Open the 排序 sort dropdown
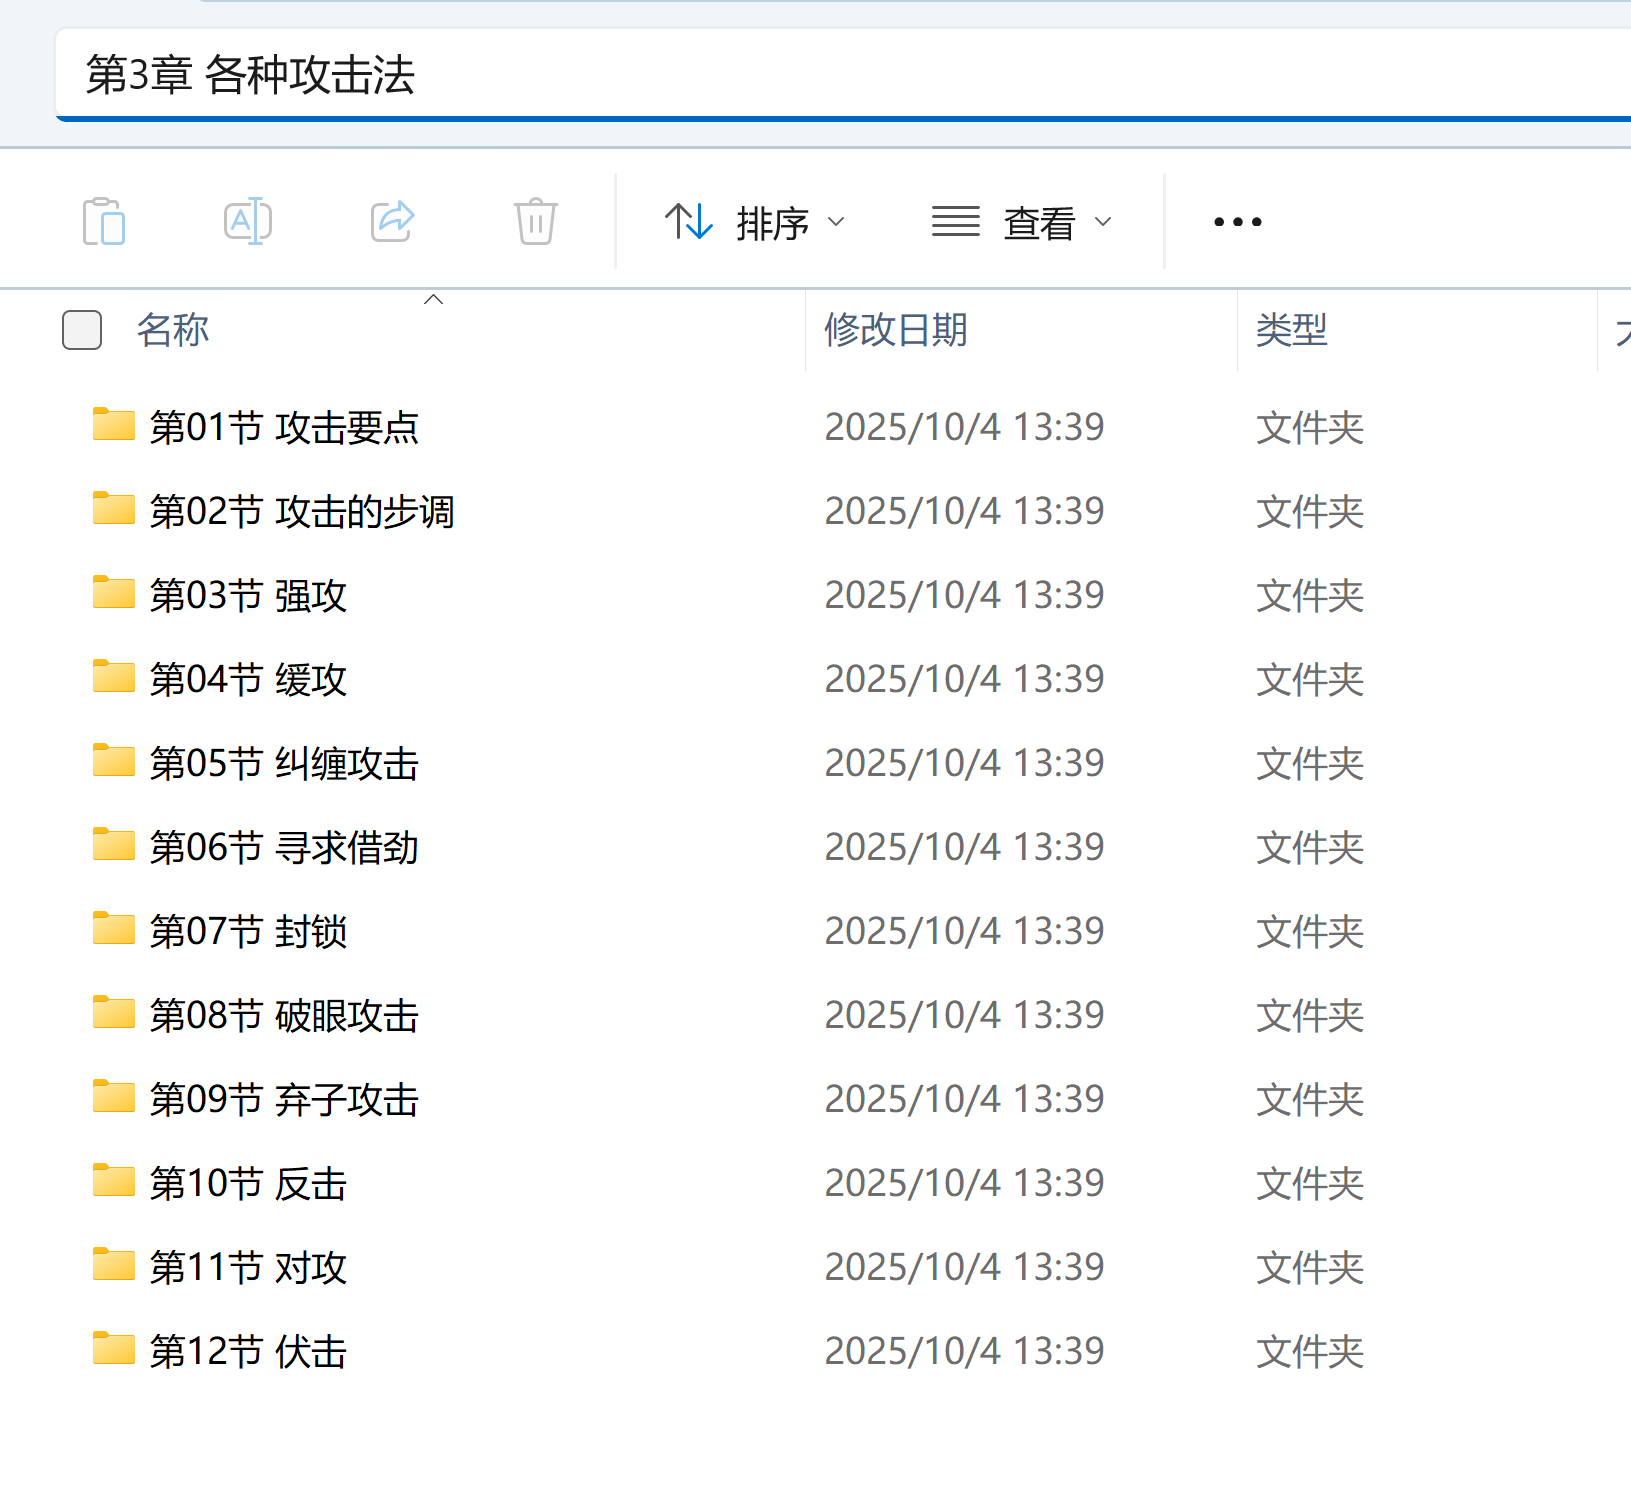This screenshot has width=1631, height=1508. click(x=756, y=222)
